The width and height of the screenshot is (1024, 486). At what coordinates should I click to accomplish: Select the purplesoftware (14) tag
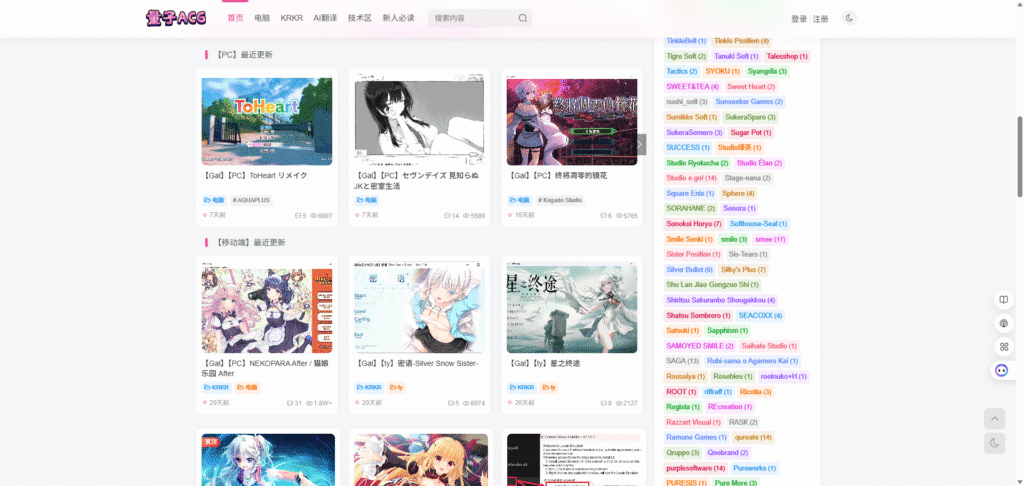click(x=696, y=468)
